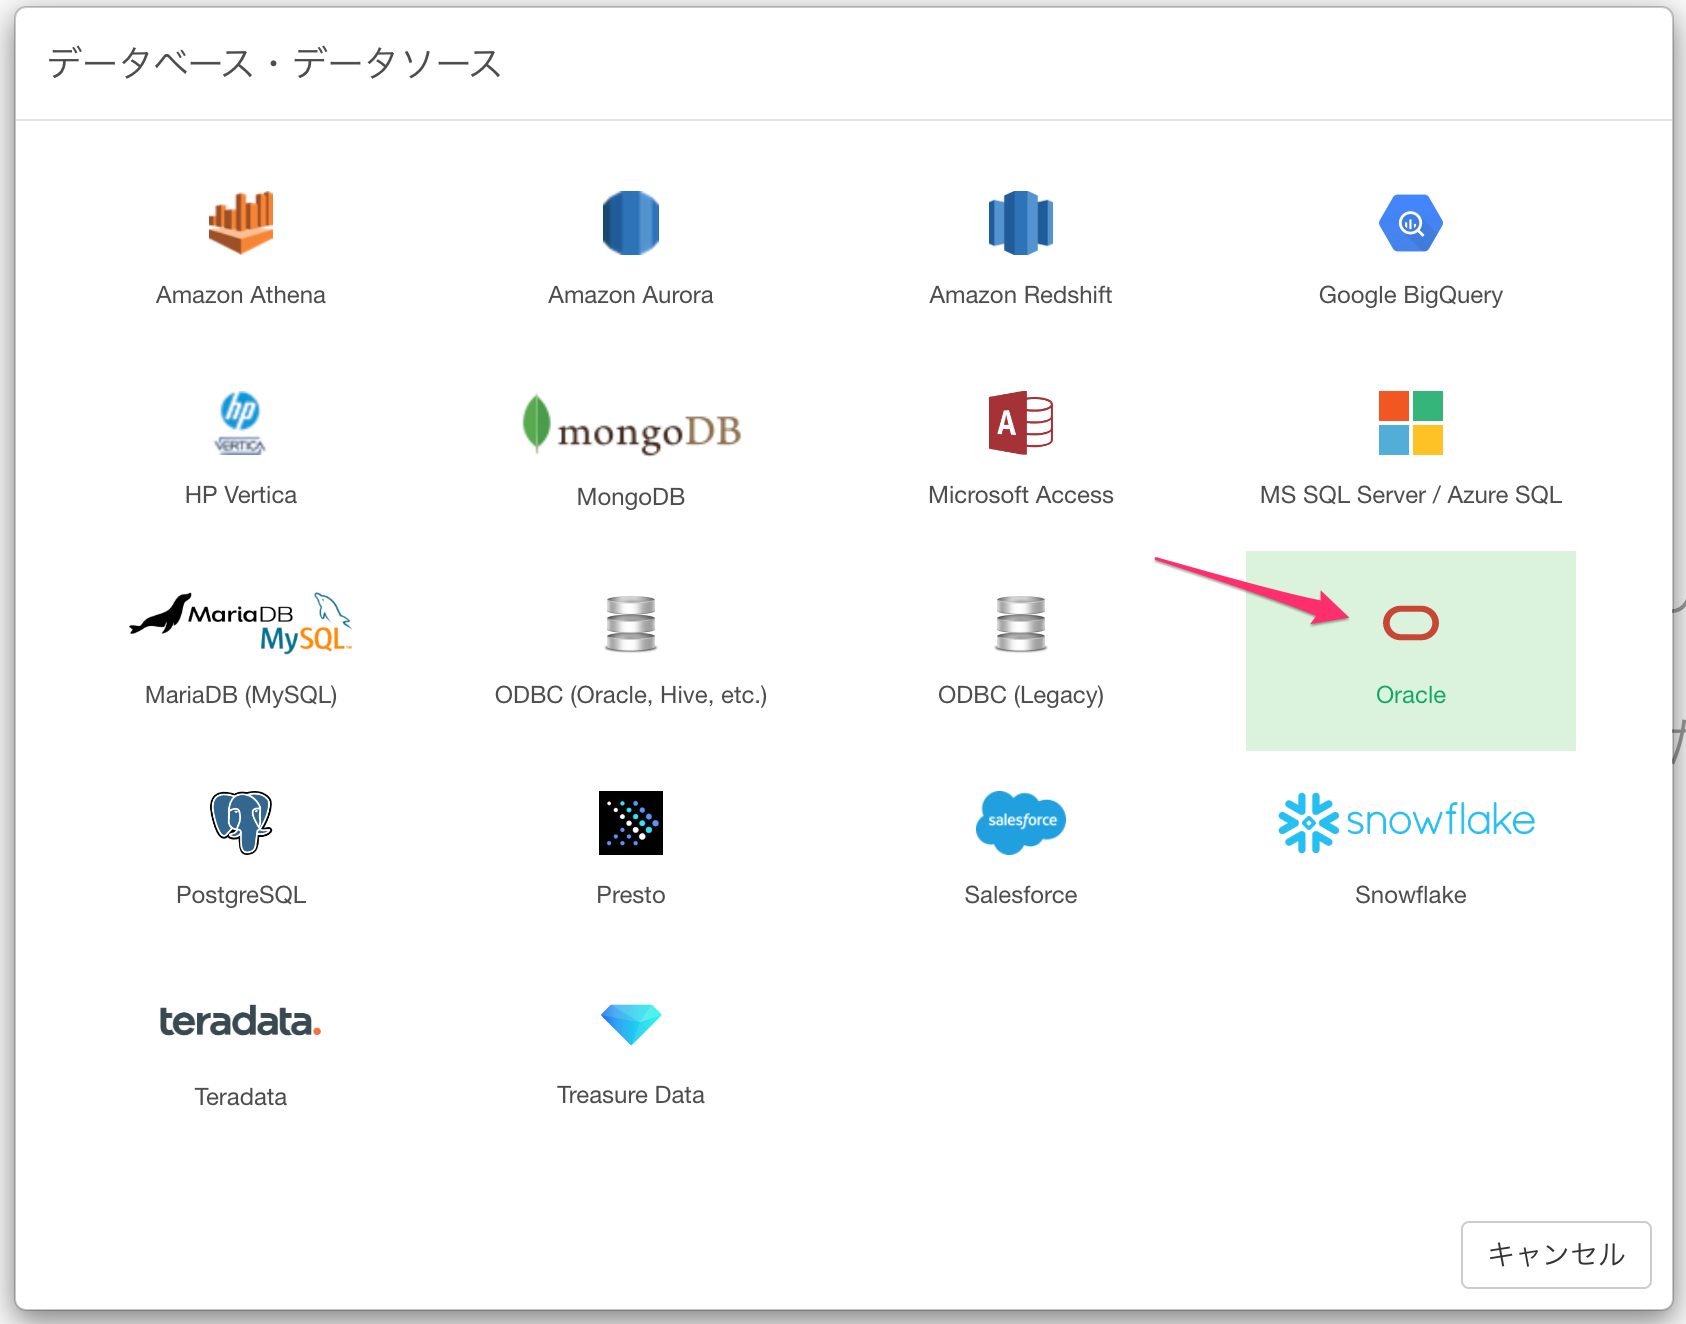Select the Amazon Athena icon
Viewport: 1686px width, 1324px height.
(241, 223)
